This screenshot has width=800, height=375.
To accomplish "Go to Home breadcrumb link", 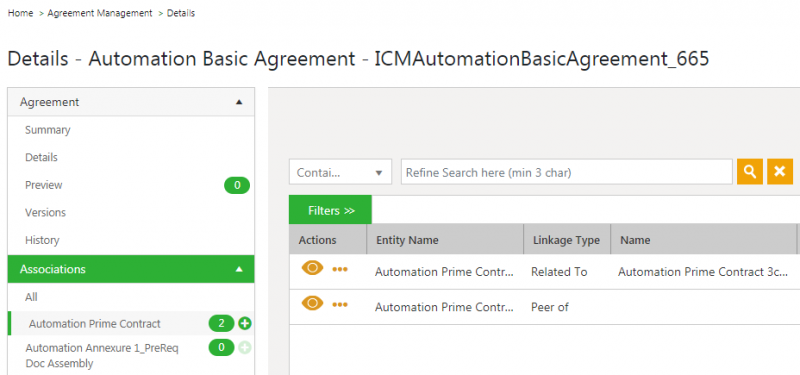I will pyautogui.click(x=20, y=13).
